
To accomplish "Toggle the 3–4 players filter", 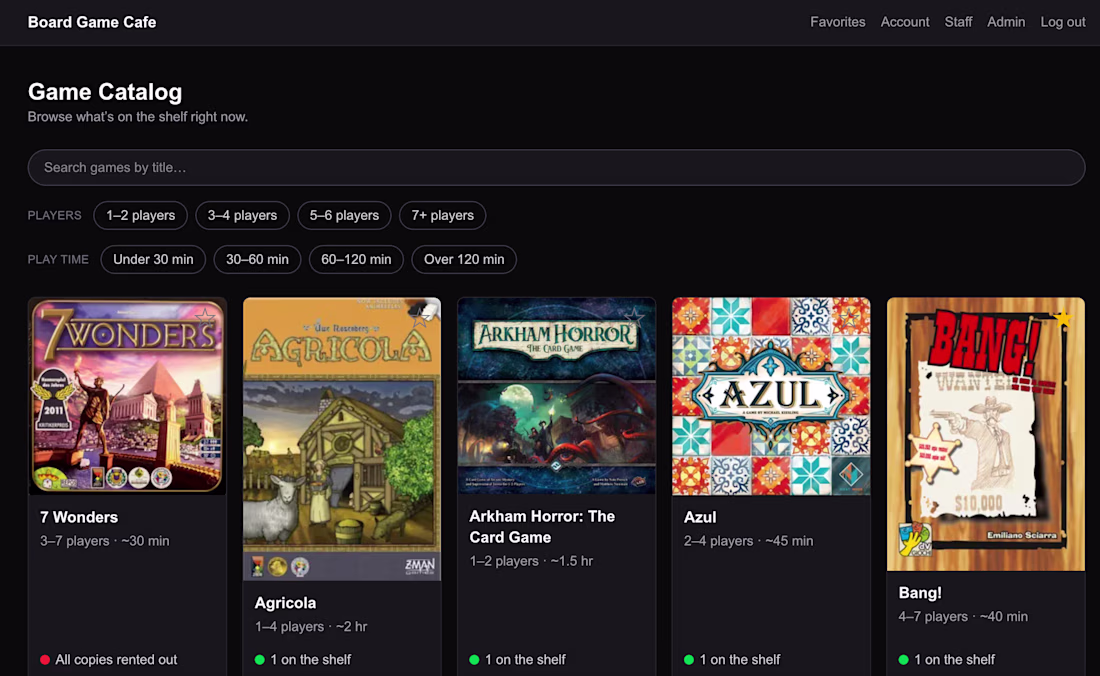I will [242, 215].
